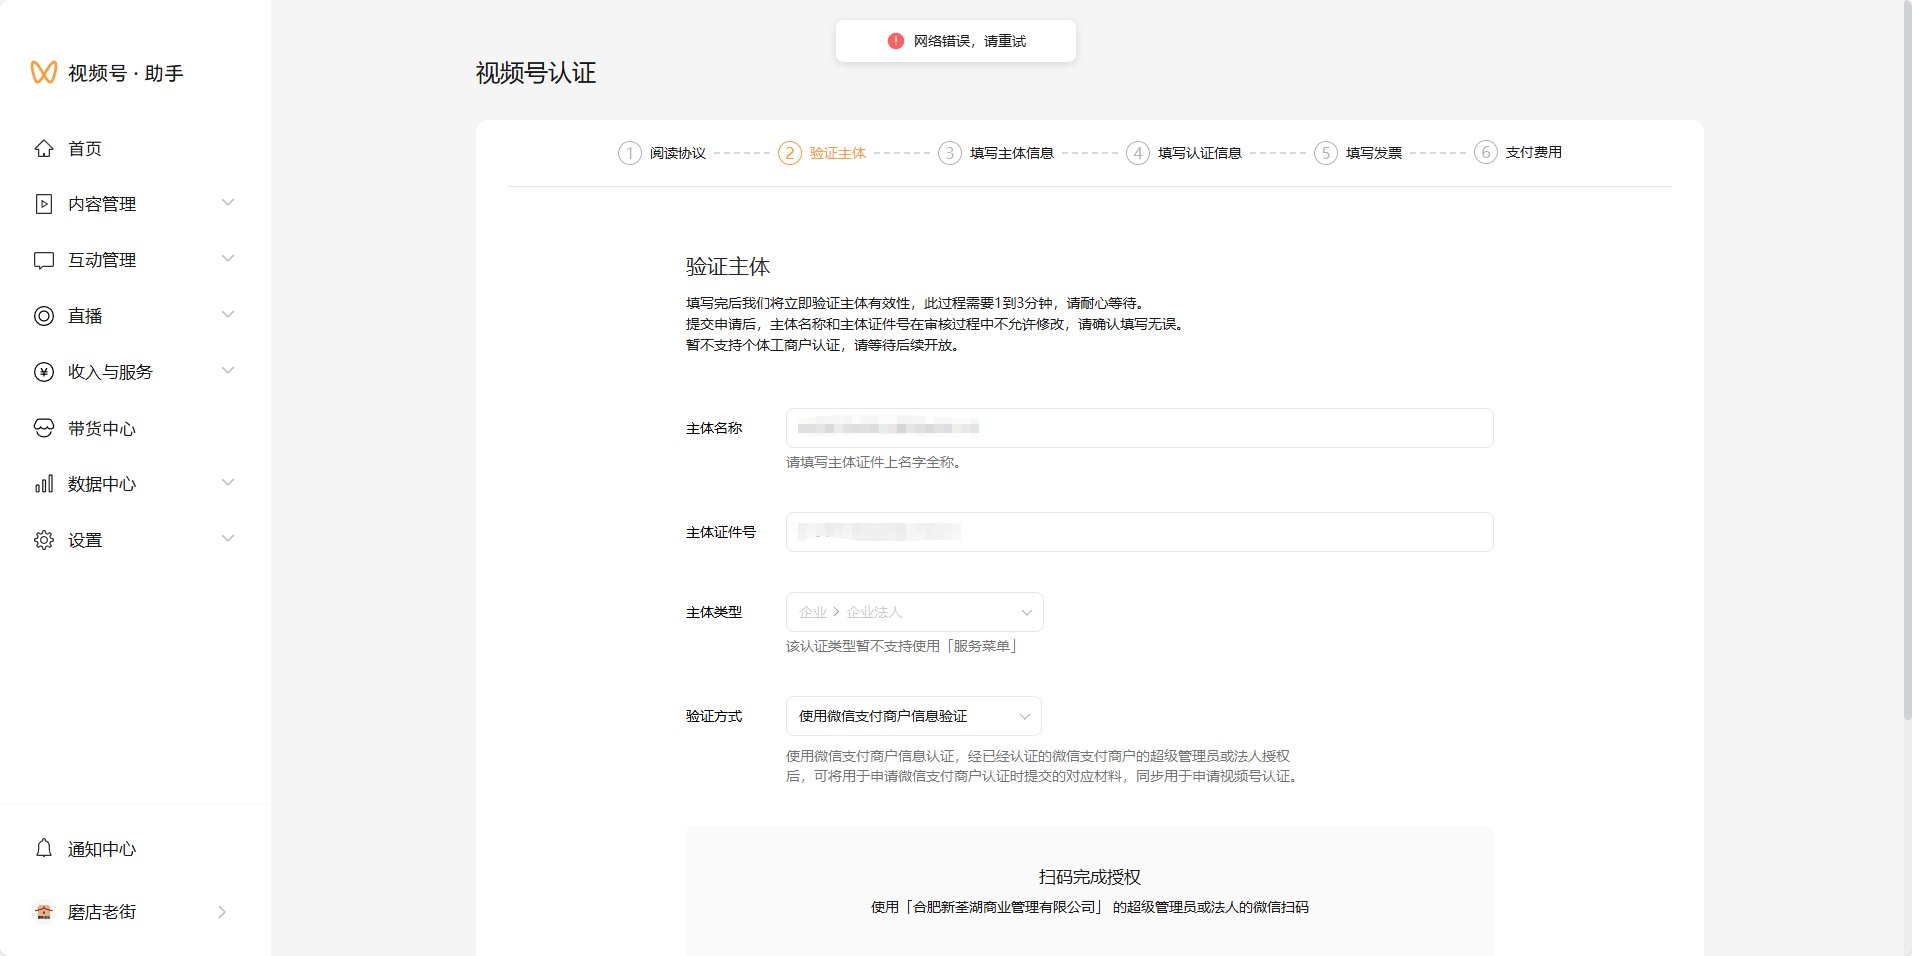
Task: Click step 4 circle for 填写认证信息
Action: [x=1138, y=153]
